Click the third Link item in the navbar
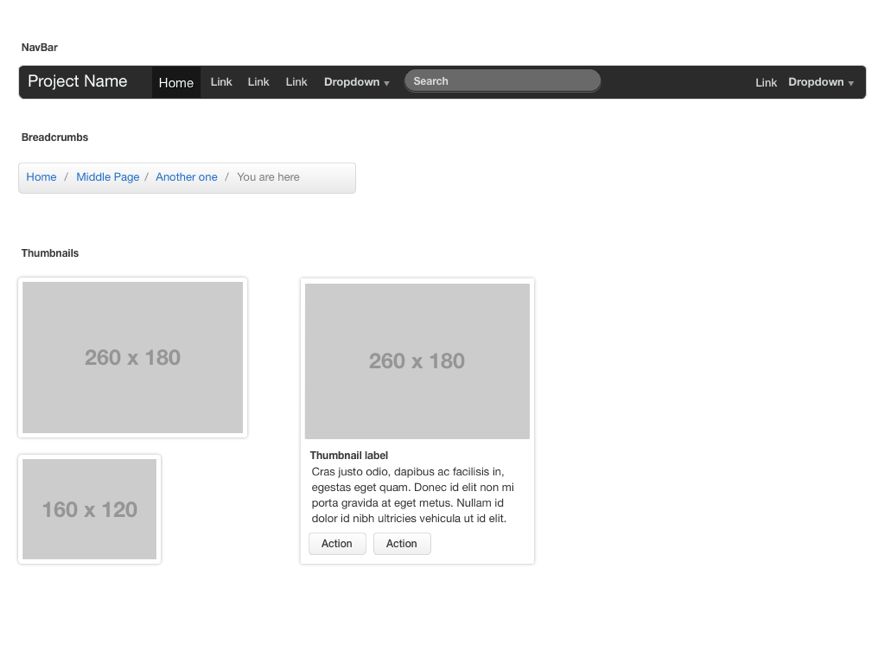Image resolution: width=885 pixels, height=664 pixels. [x=296, y=82]
